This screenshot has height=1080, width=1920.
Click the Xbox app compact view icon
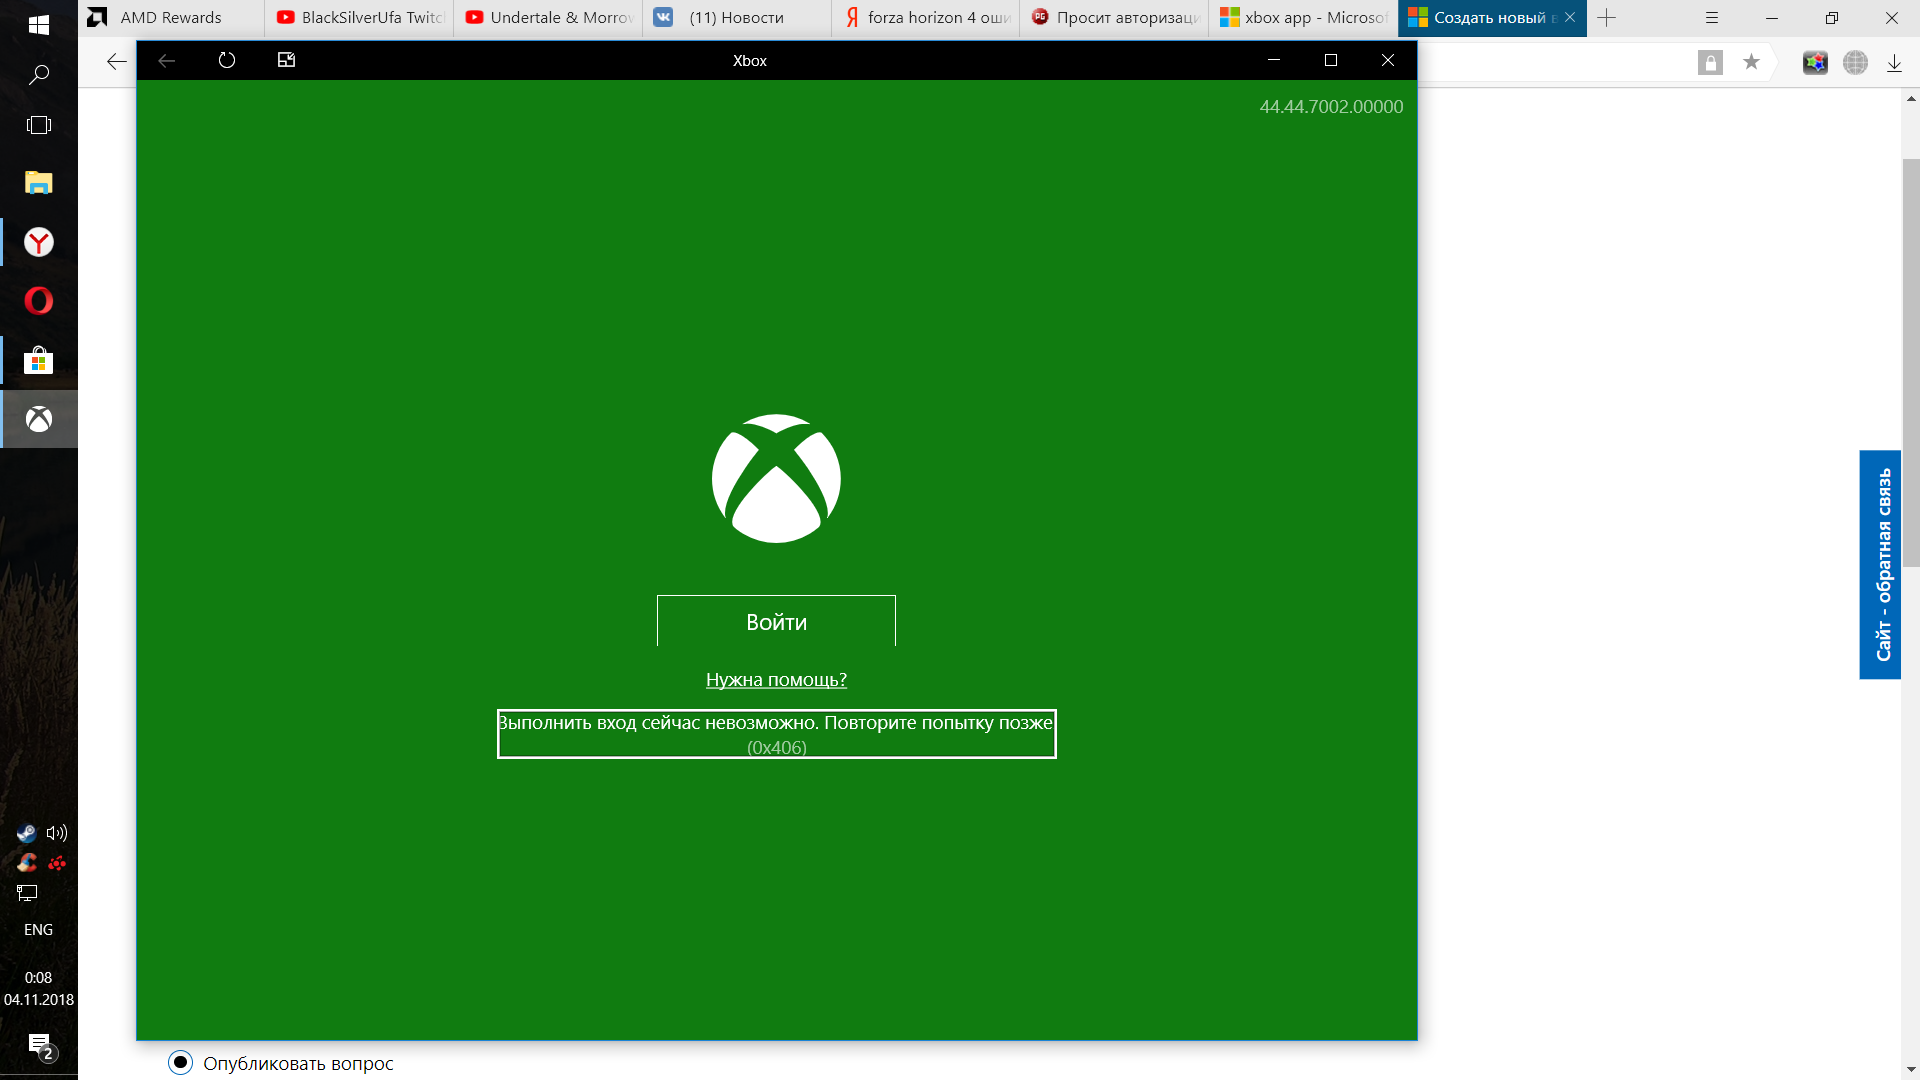tap(286, 60)
